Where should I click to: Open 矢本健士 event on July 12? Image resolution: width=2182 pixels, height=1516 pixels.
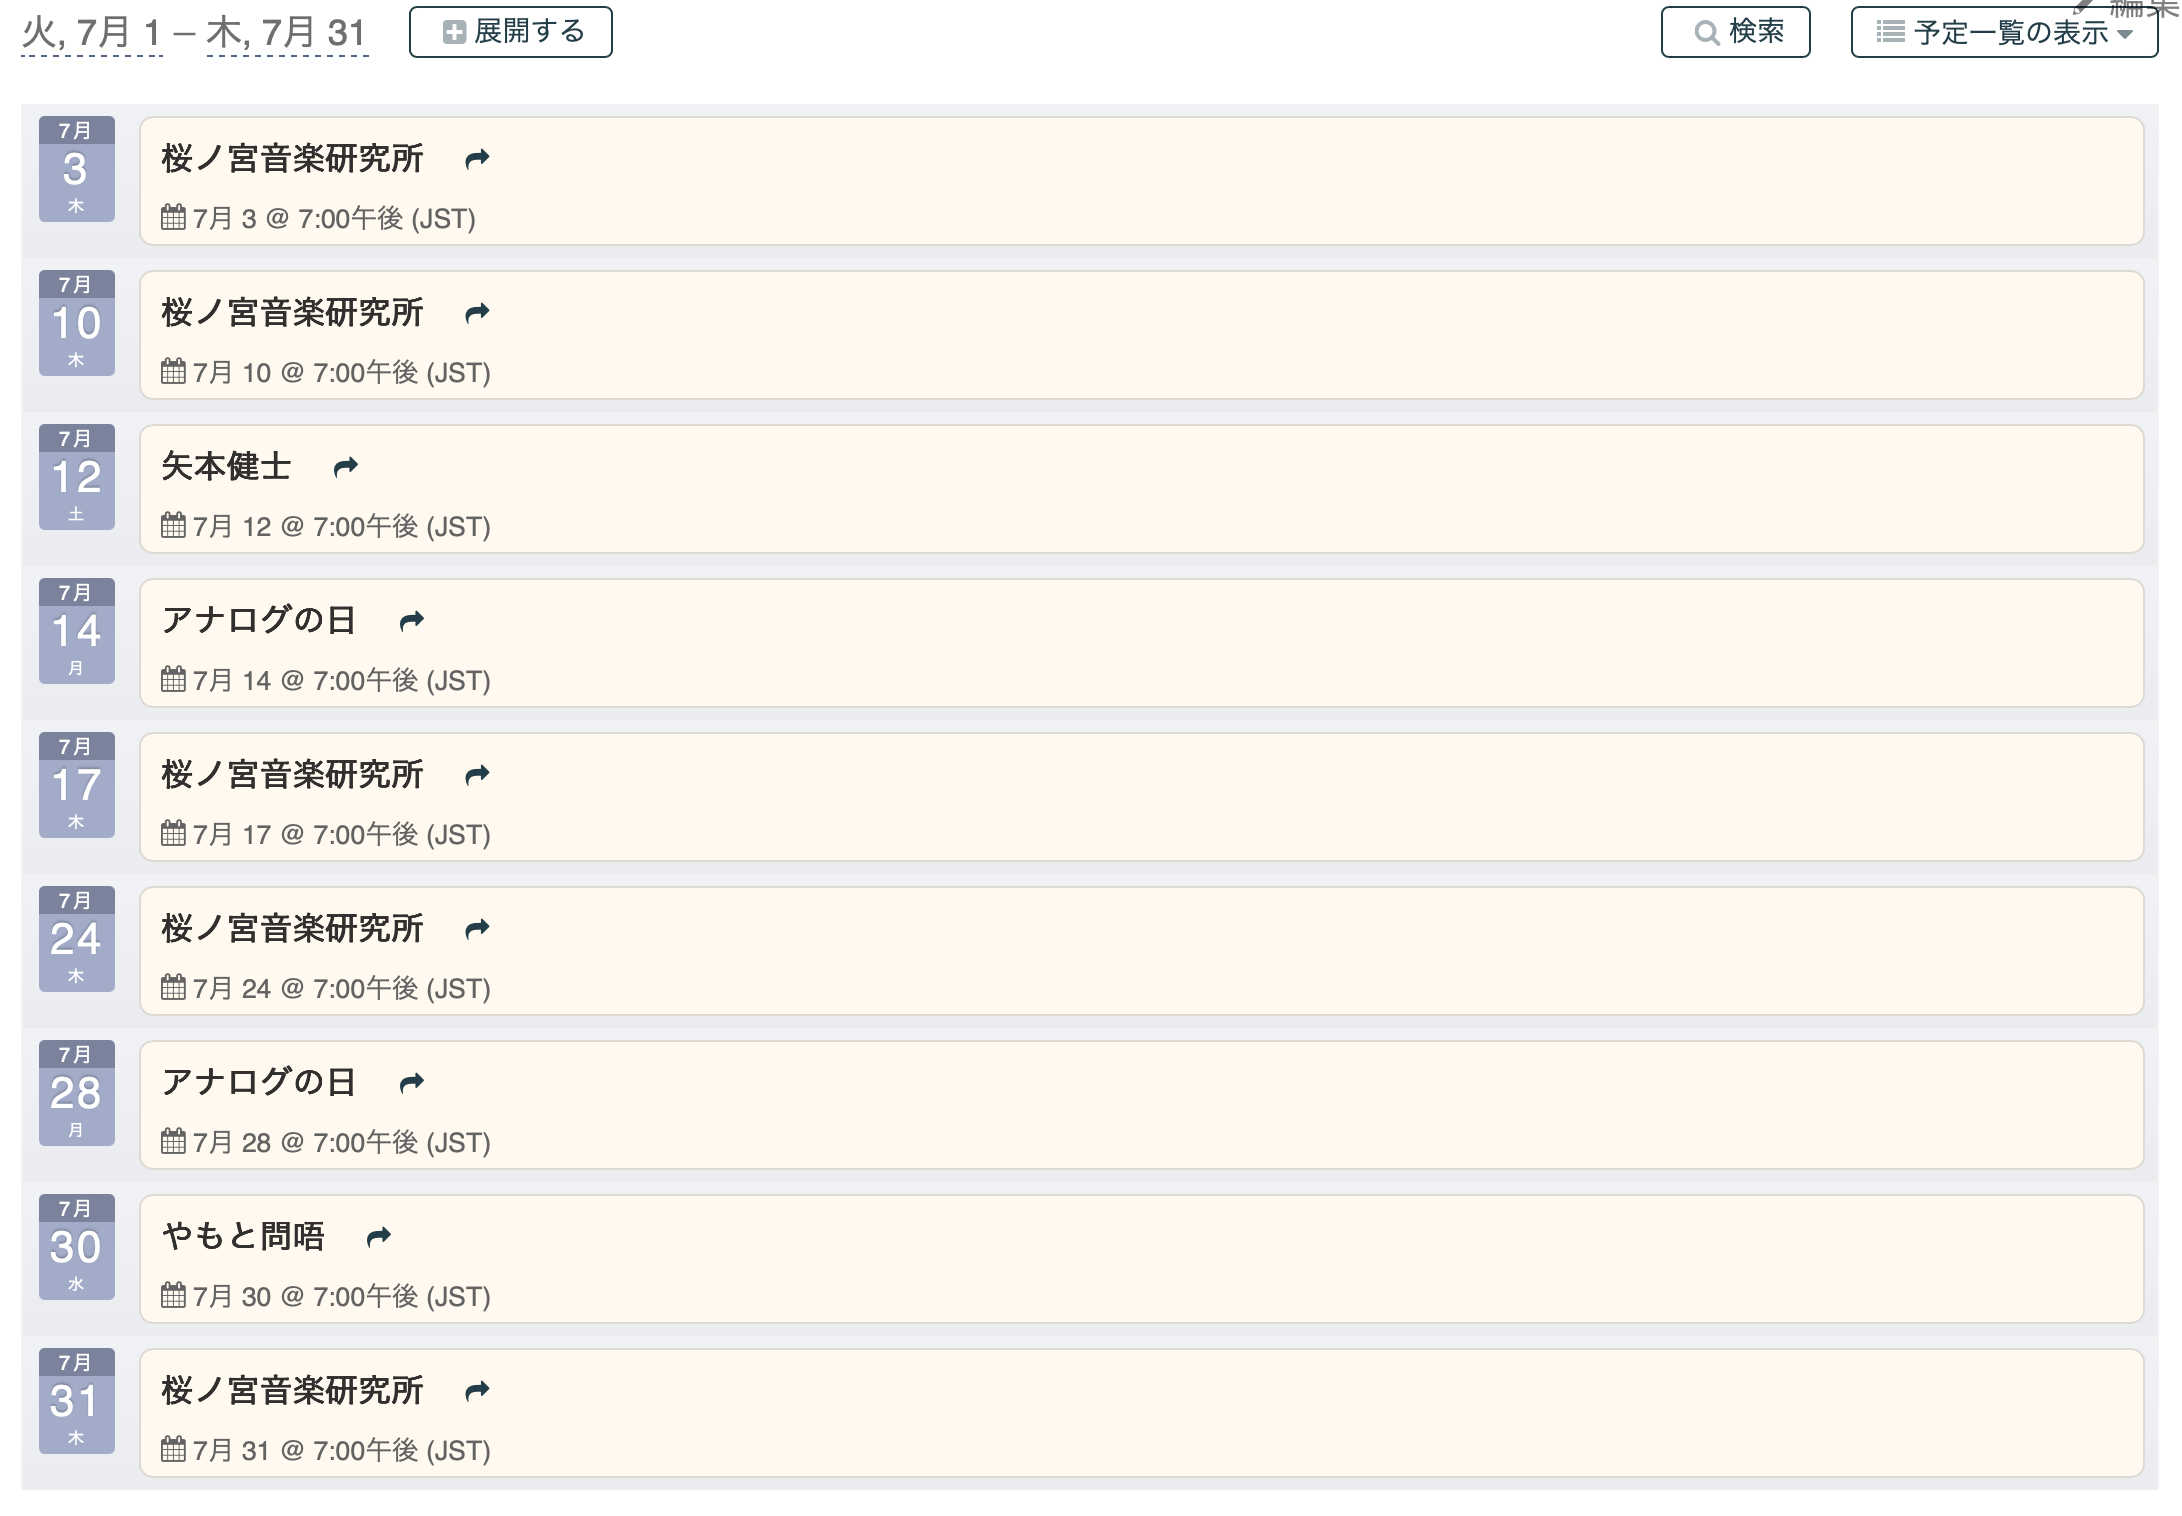point(226,467)
